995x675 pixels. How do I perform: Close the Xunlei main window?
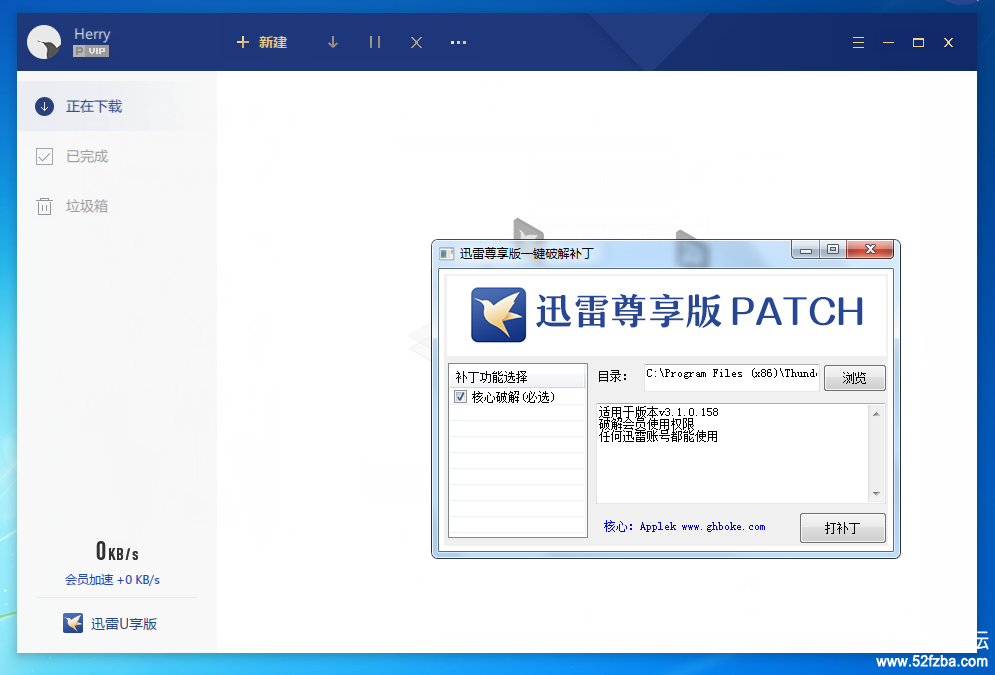(948, 43)
